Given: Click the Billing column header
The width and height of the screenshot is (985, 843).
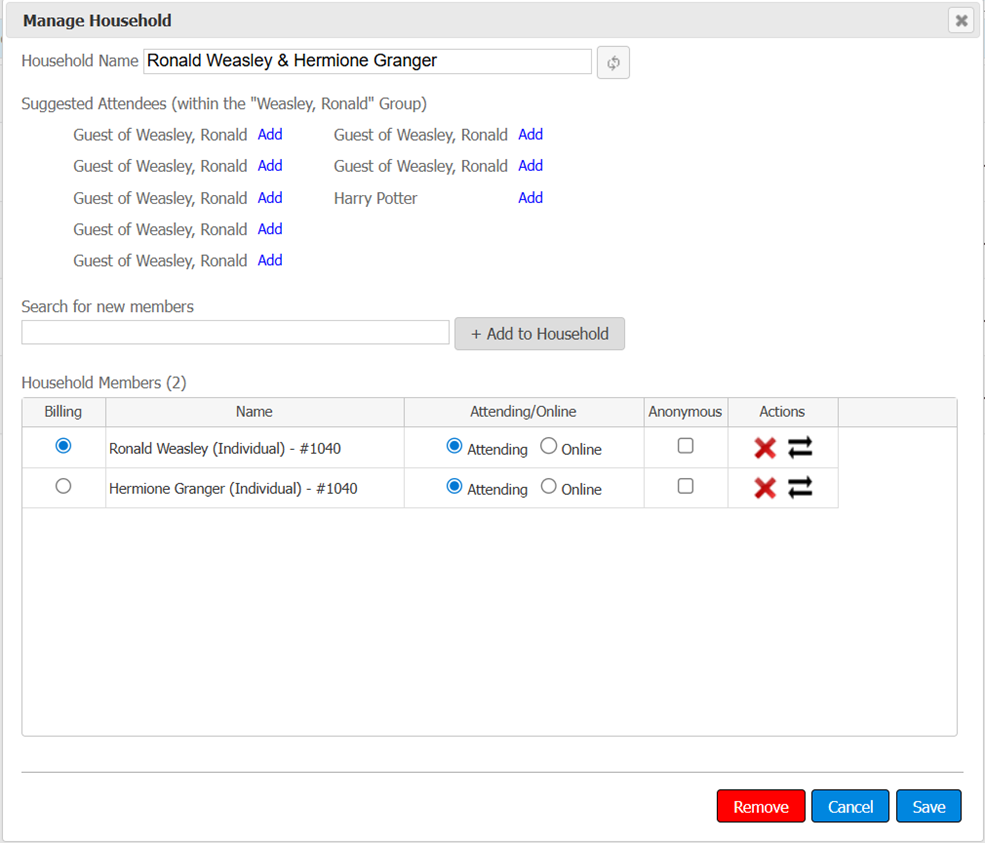Looking at the screenshot, I should [63, 412].
